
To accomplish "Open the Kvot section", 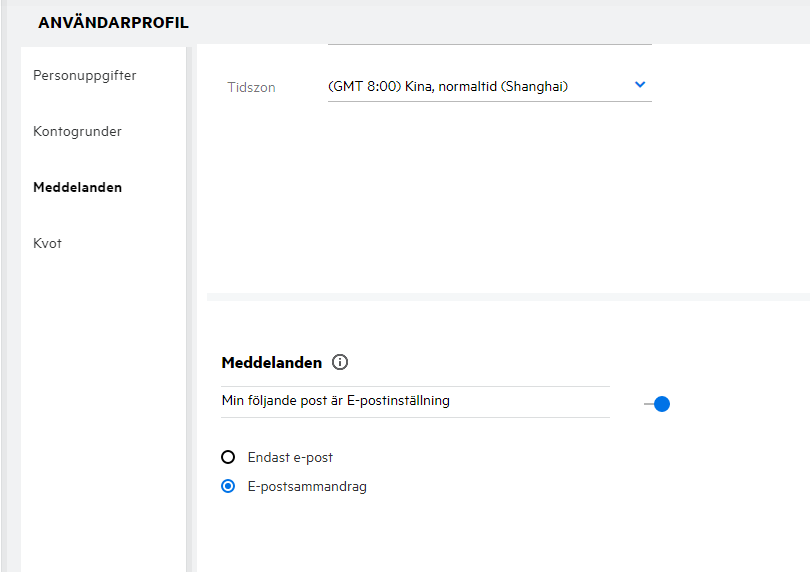I will (x=47, y=243).
